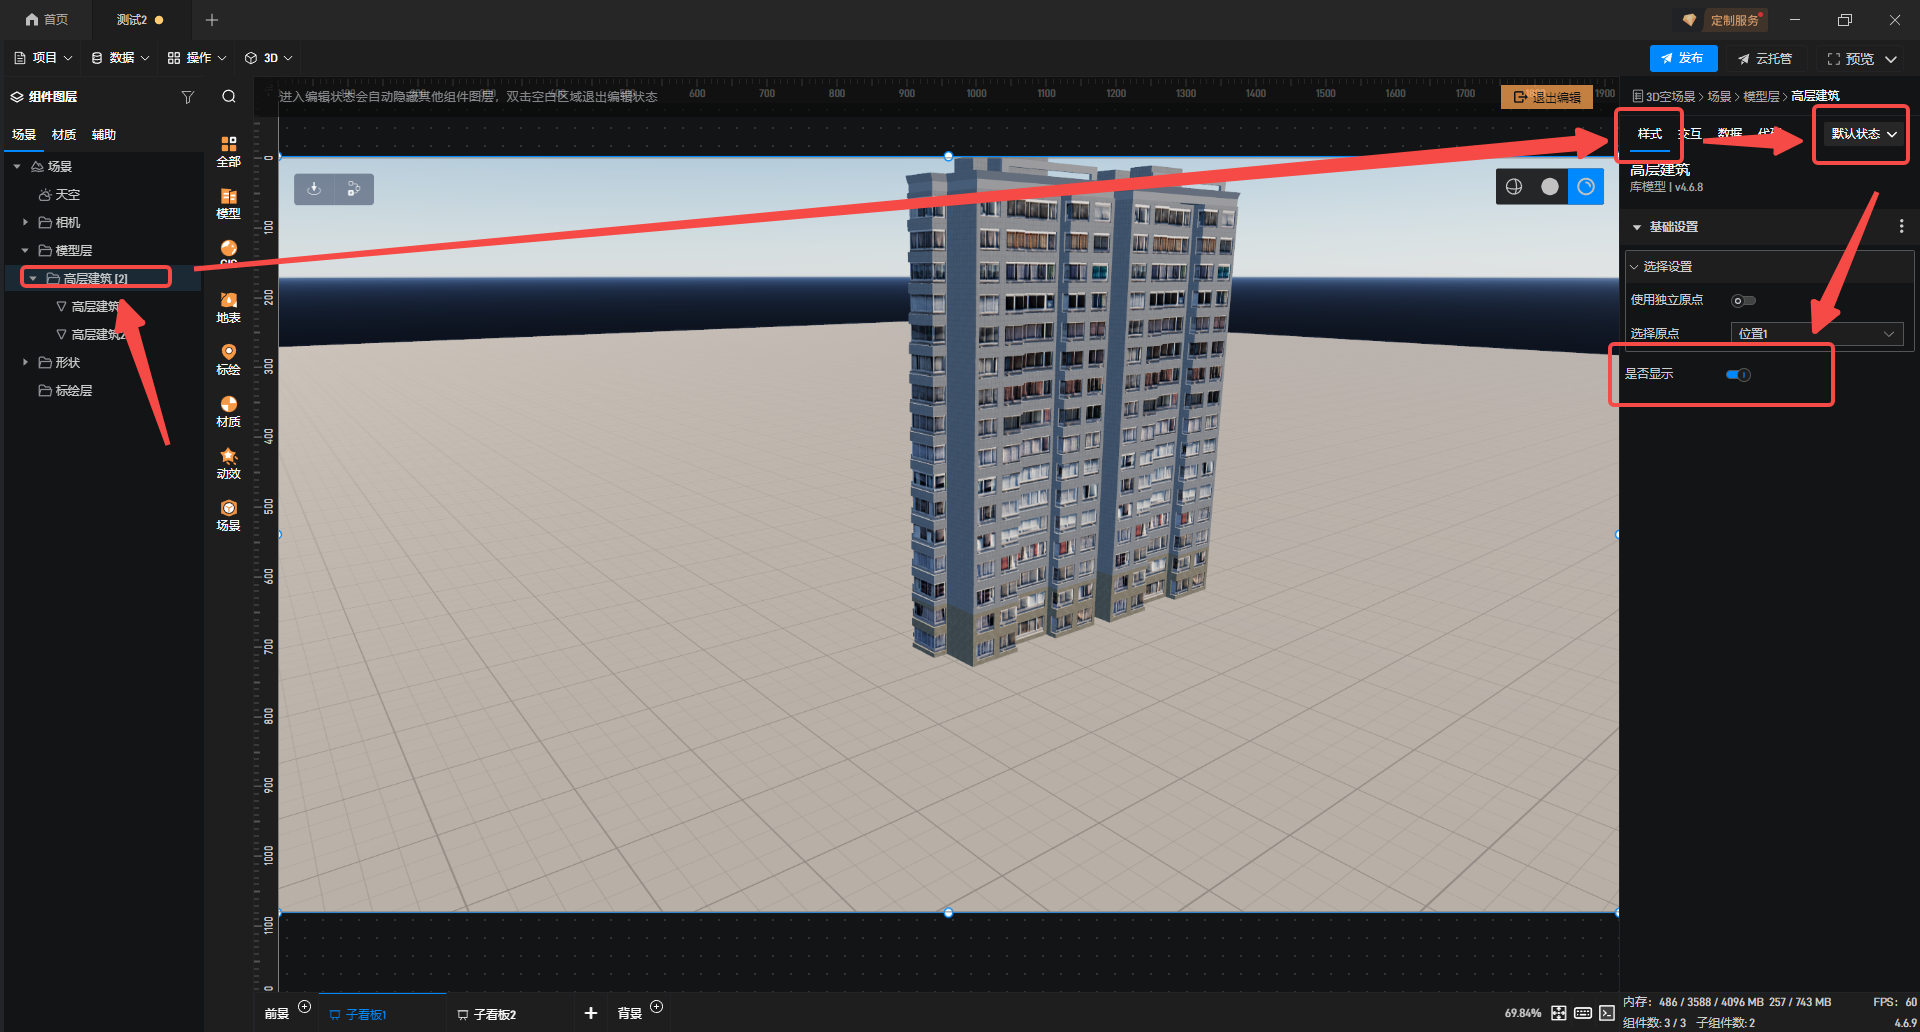This screenshot has width=1920, height=1032.
Task: Collapse the 基础设置 section
Action: coord(1637,227)
